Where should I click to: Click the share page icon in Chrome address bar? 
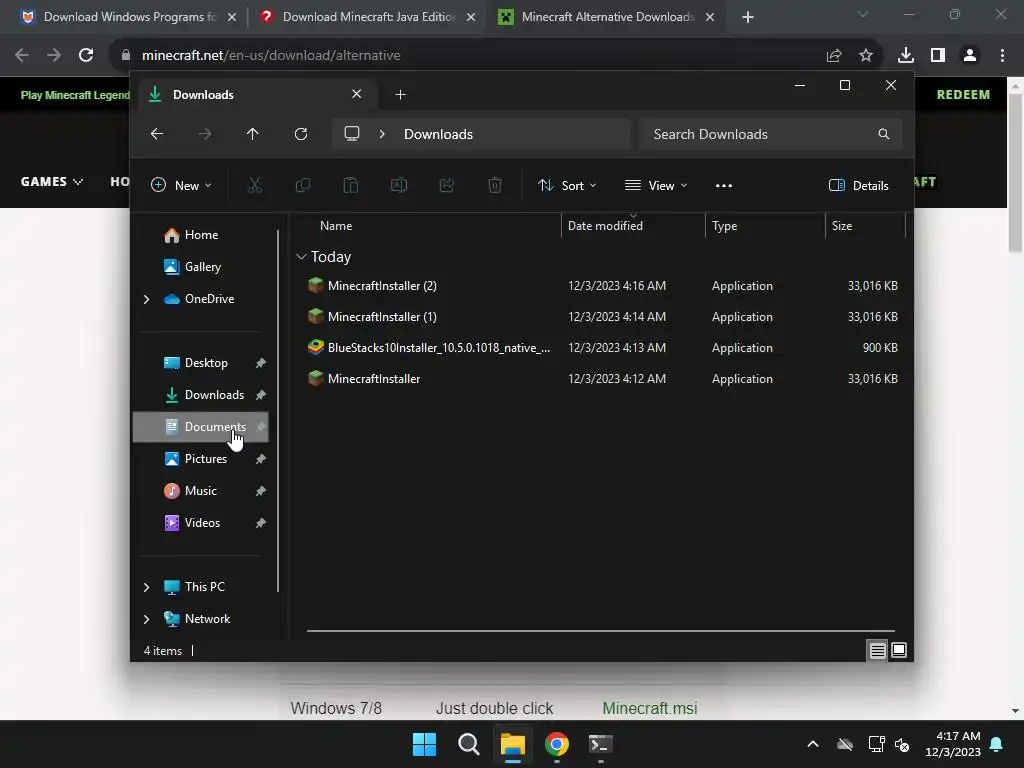tap(834, 56)
